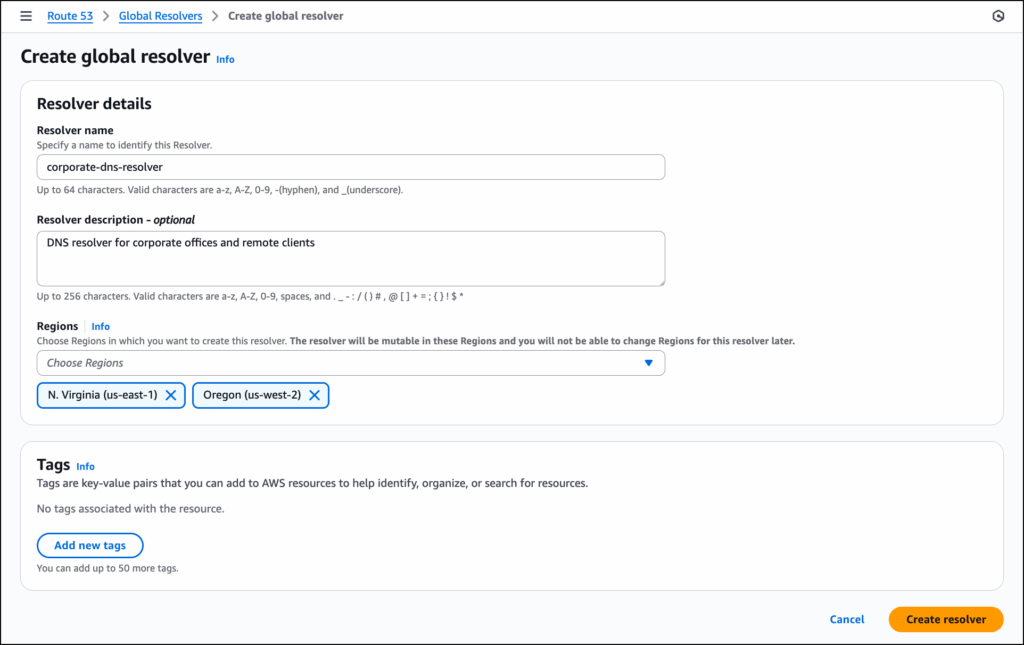Click the corporate-dns-resolver name field
The image size is (1024, 645).
pos(350,167)
